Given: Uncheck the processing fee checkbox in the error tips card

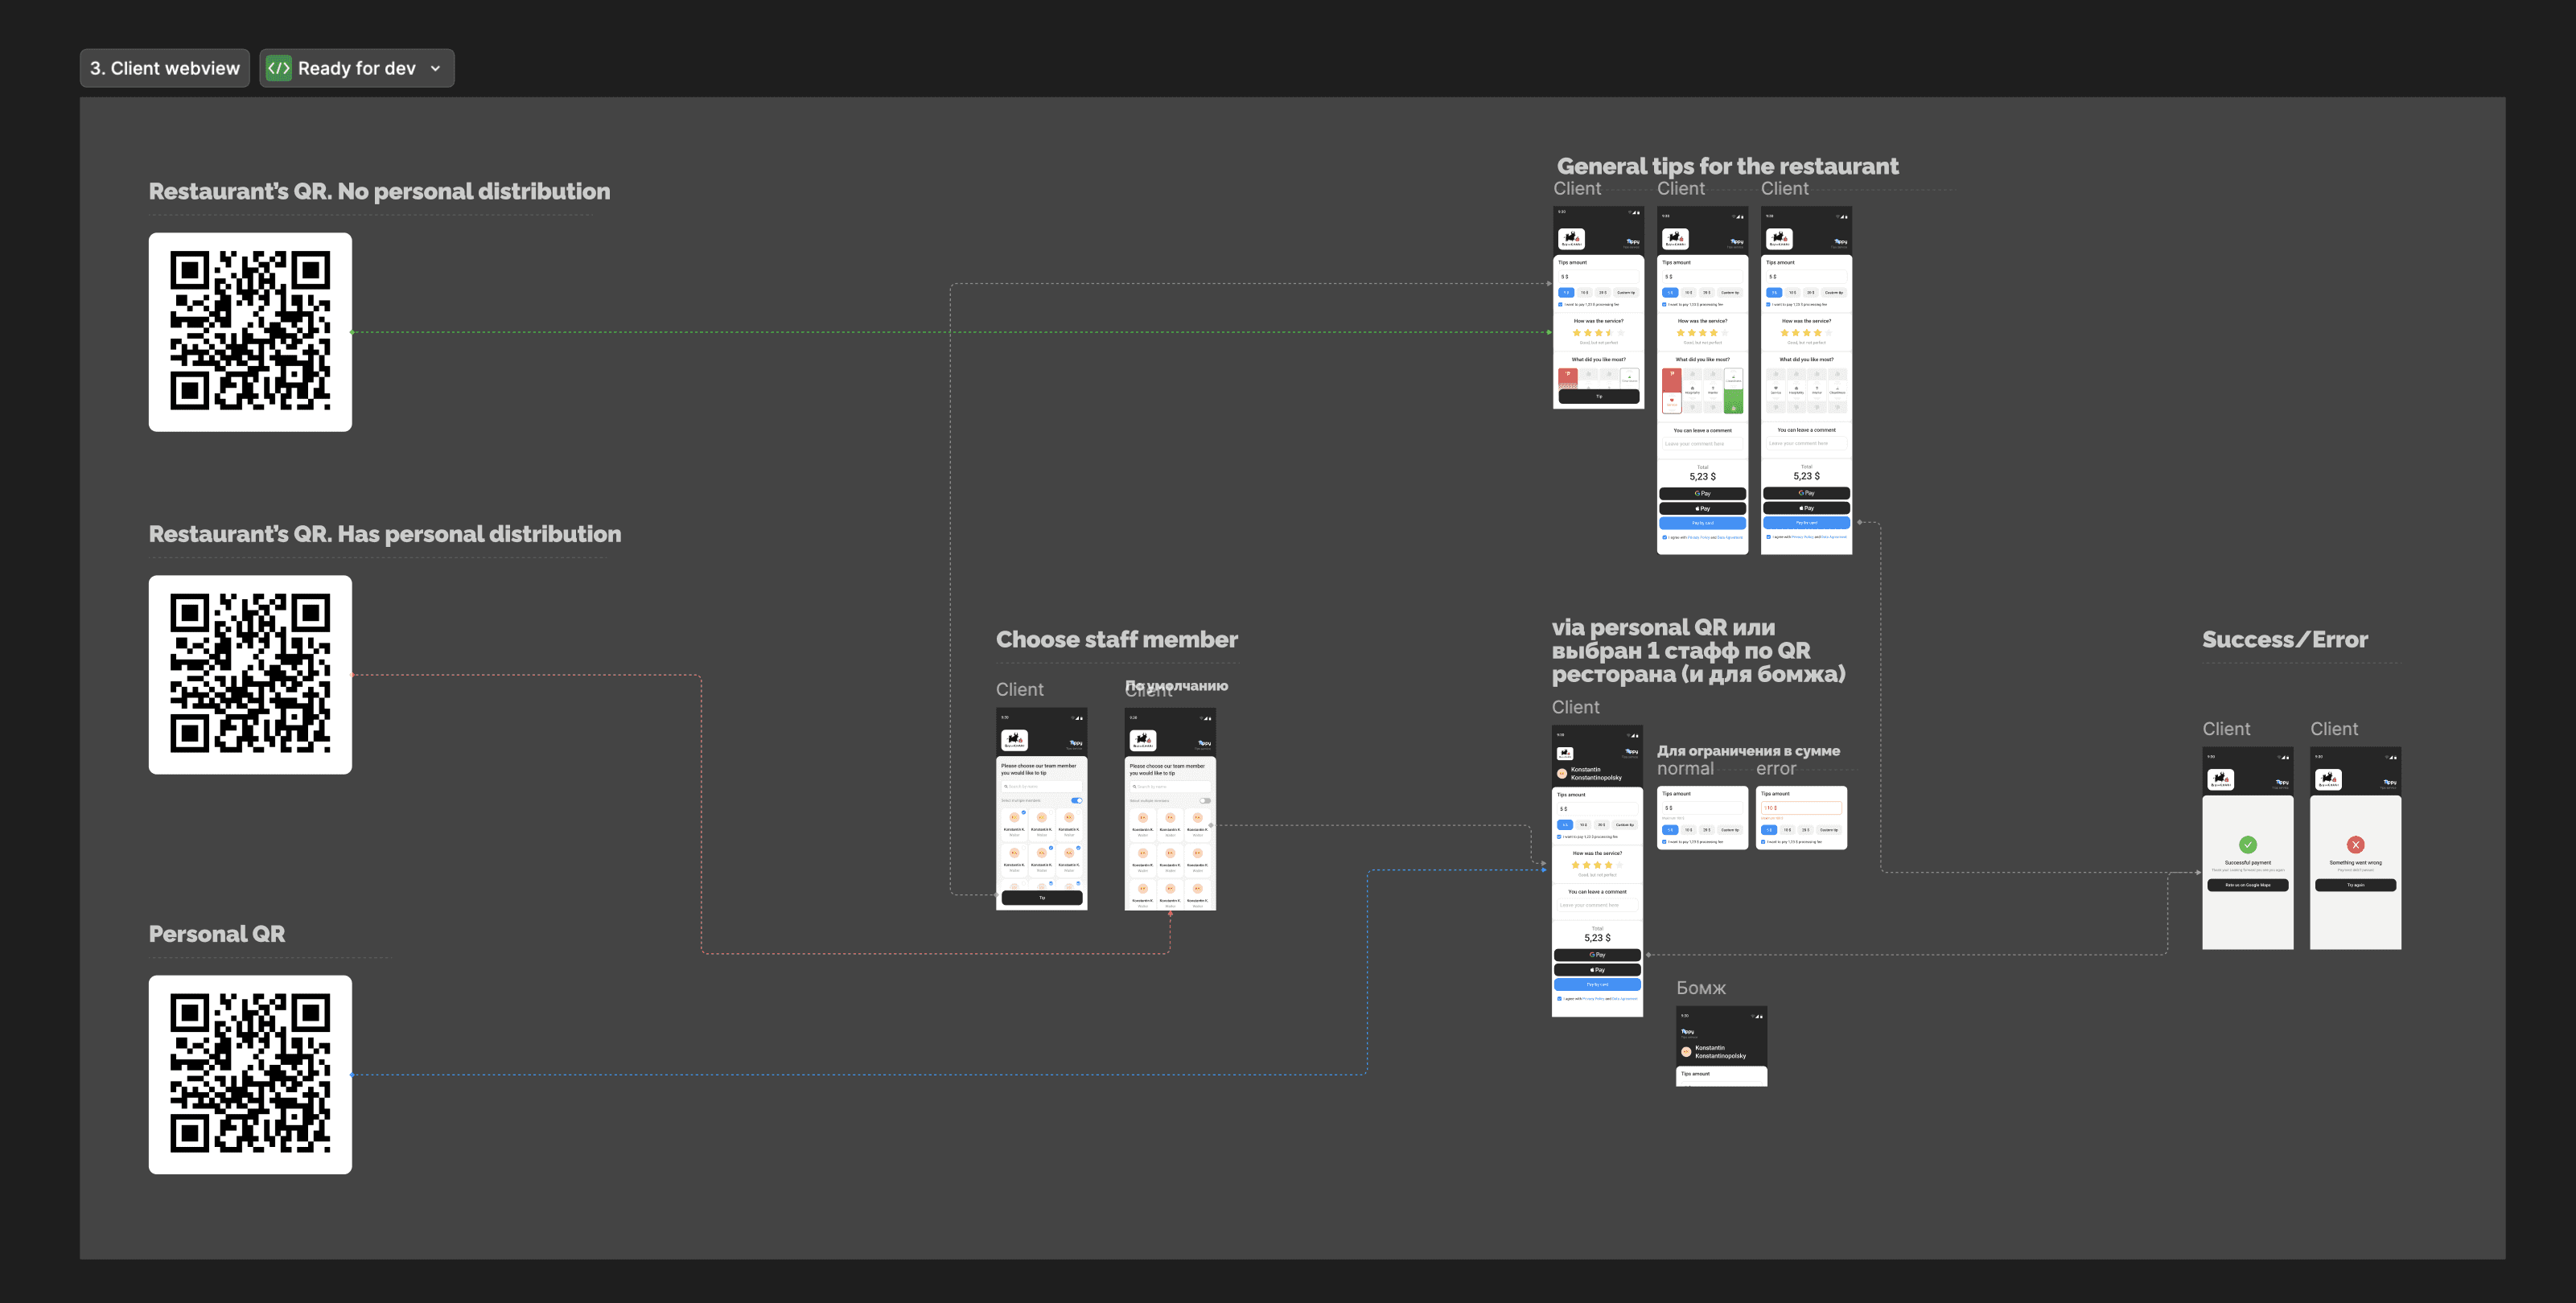Looking at the screenshot, I should coord(1763,842).
